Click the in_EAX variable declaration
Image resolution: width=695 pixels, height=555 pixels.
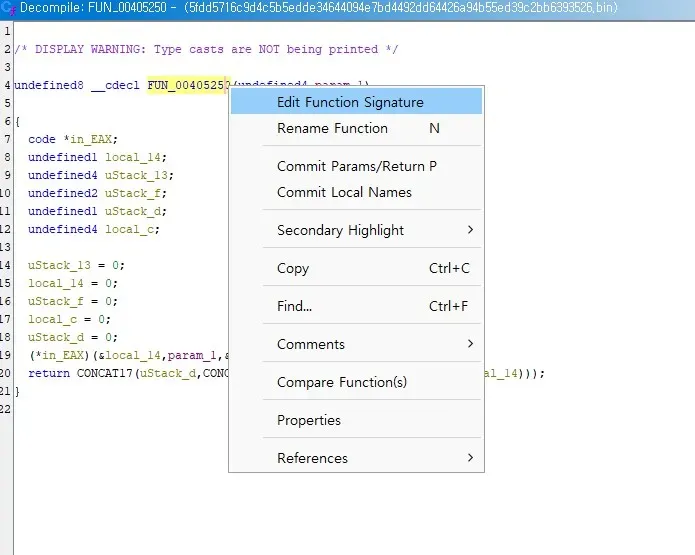(x=88, y=140)
